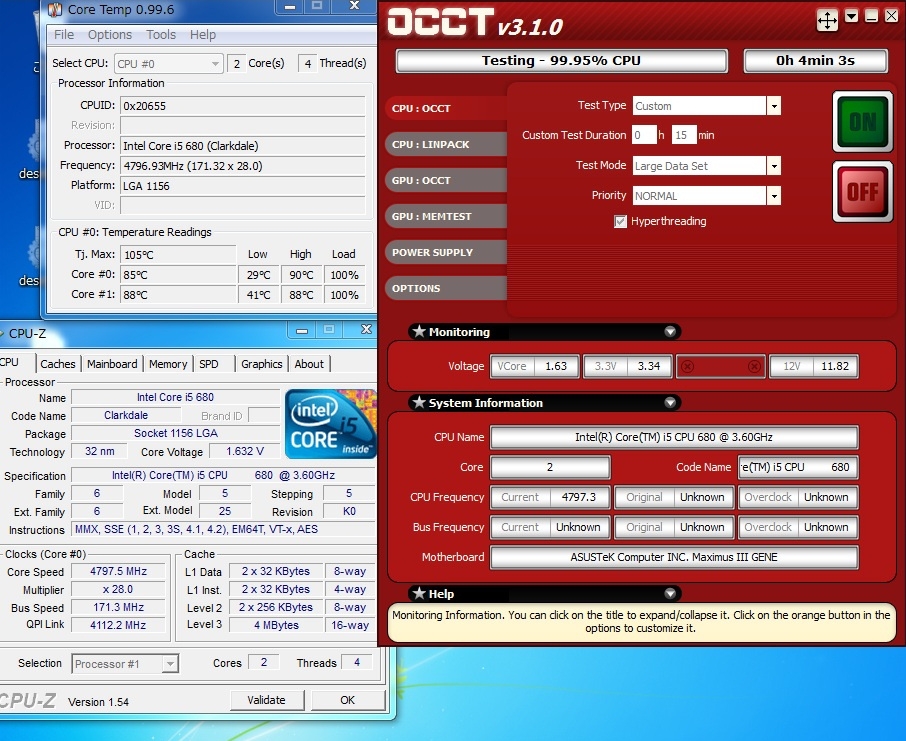Switch to the CPU-Z Memory tab
Viewport: 906px width, 741px height.
click(x=168, y=364)
